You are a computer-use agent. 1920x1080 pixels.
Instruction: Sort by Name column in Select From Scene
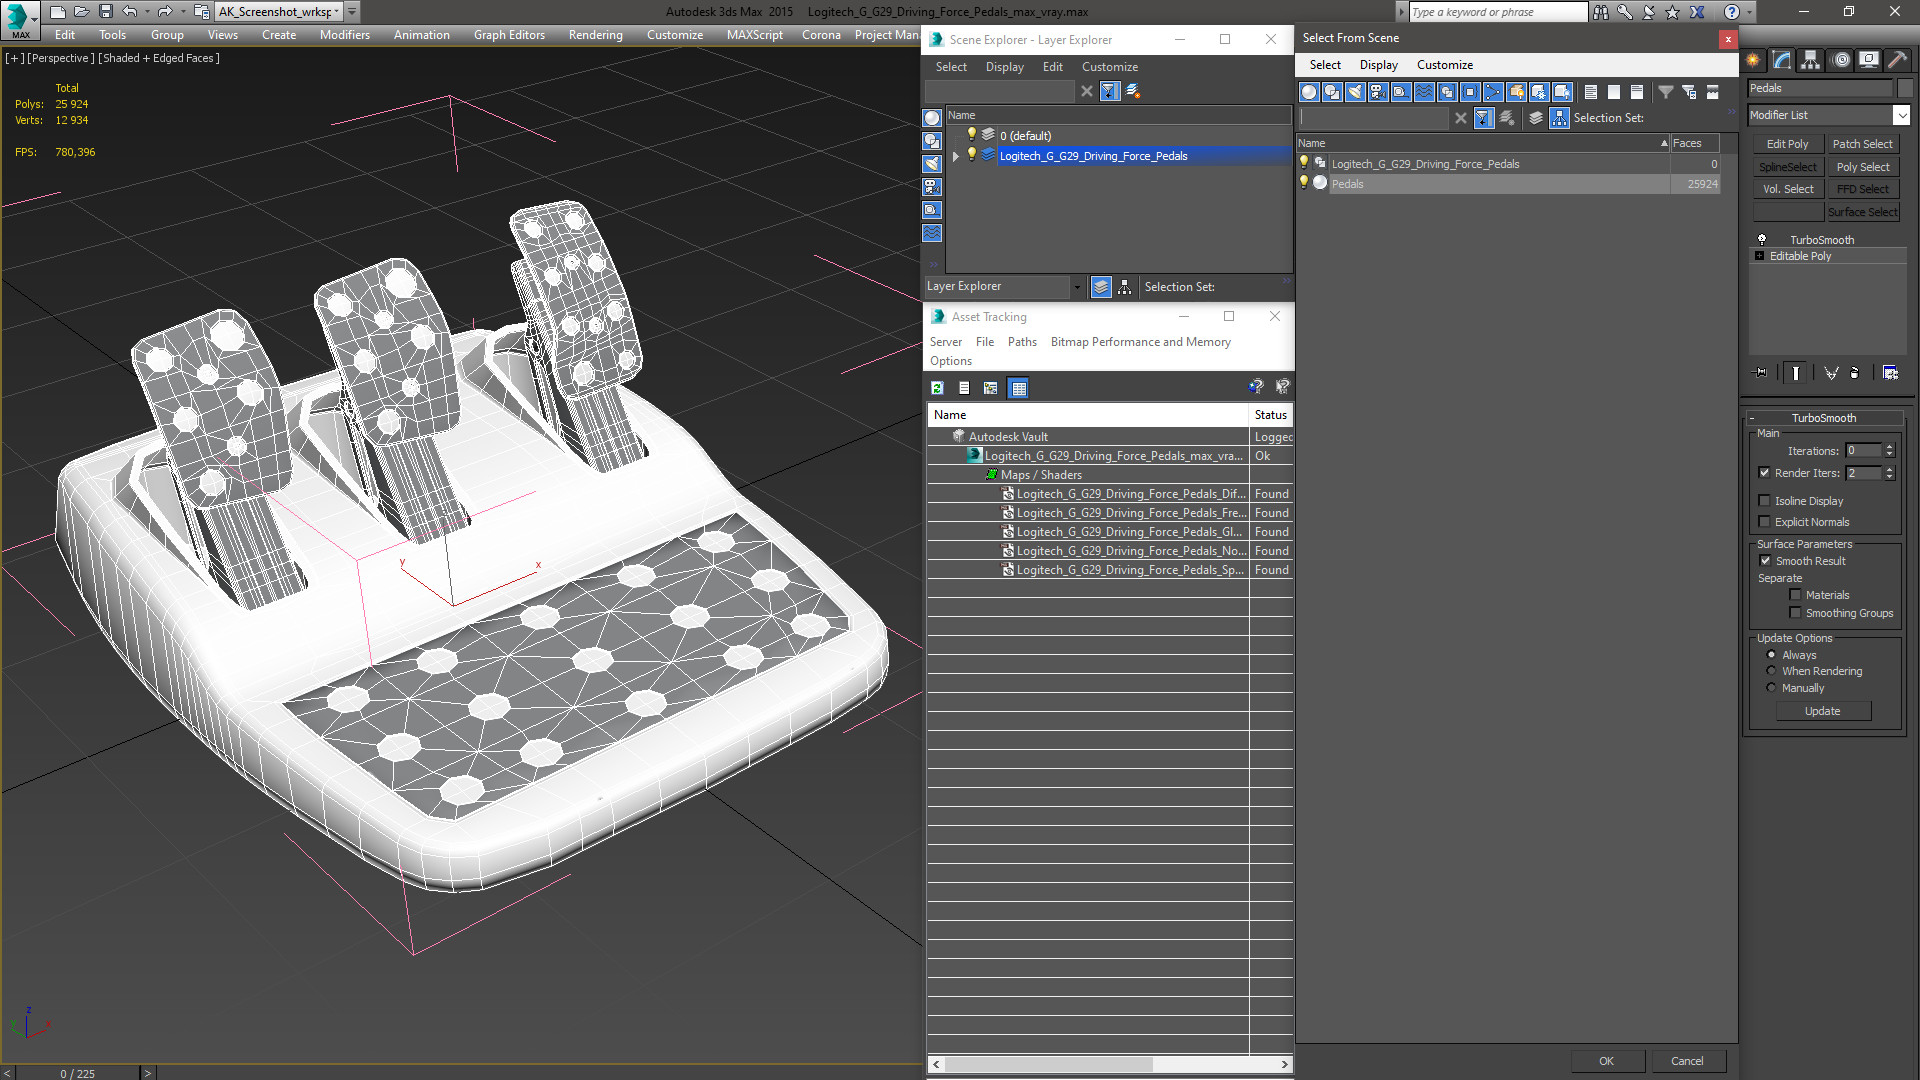pos(1483,143)
